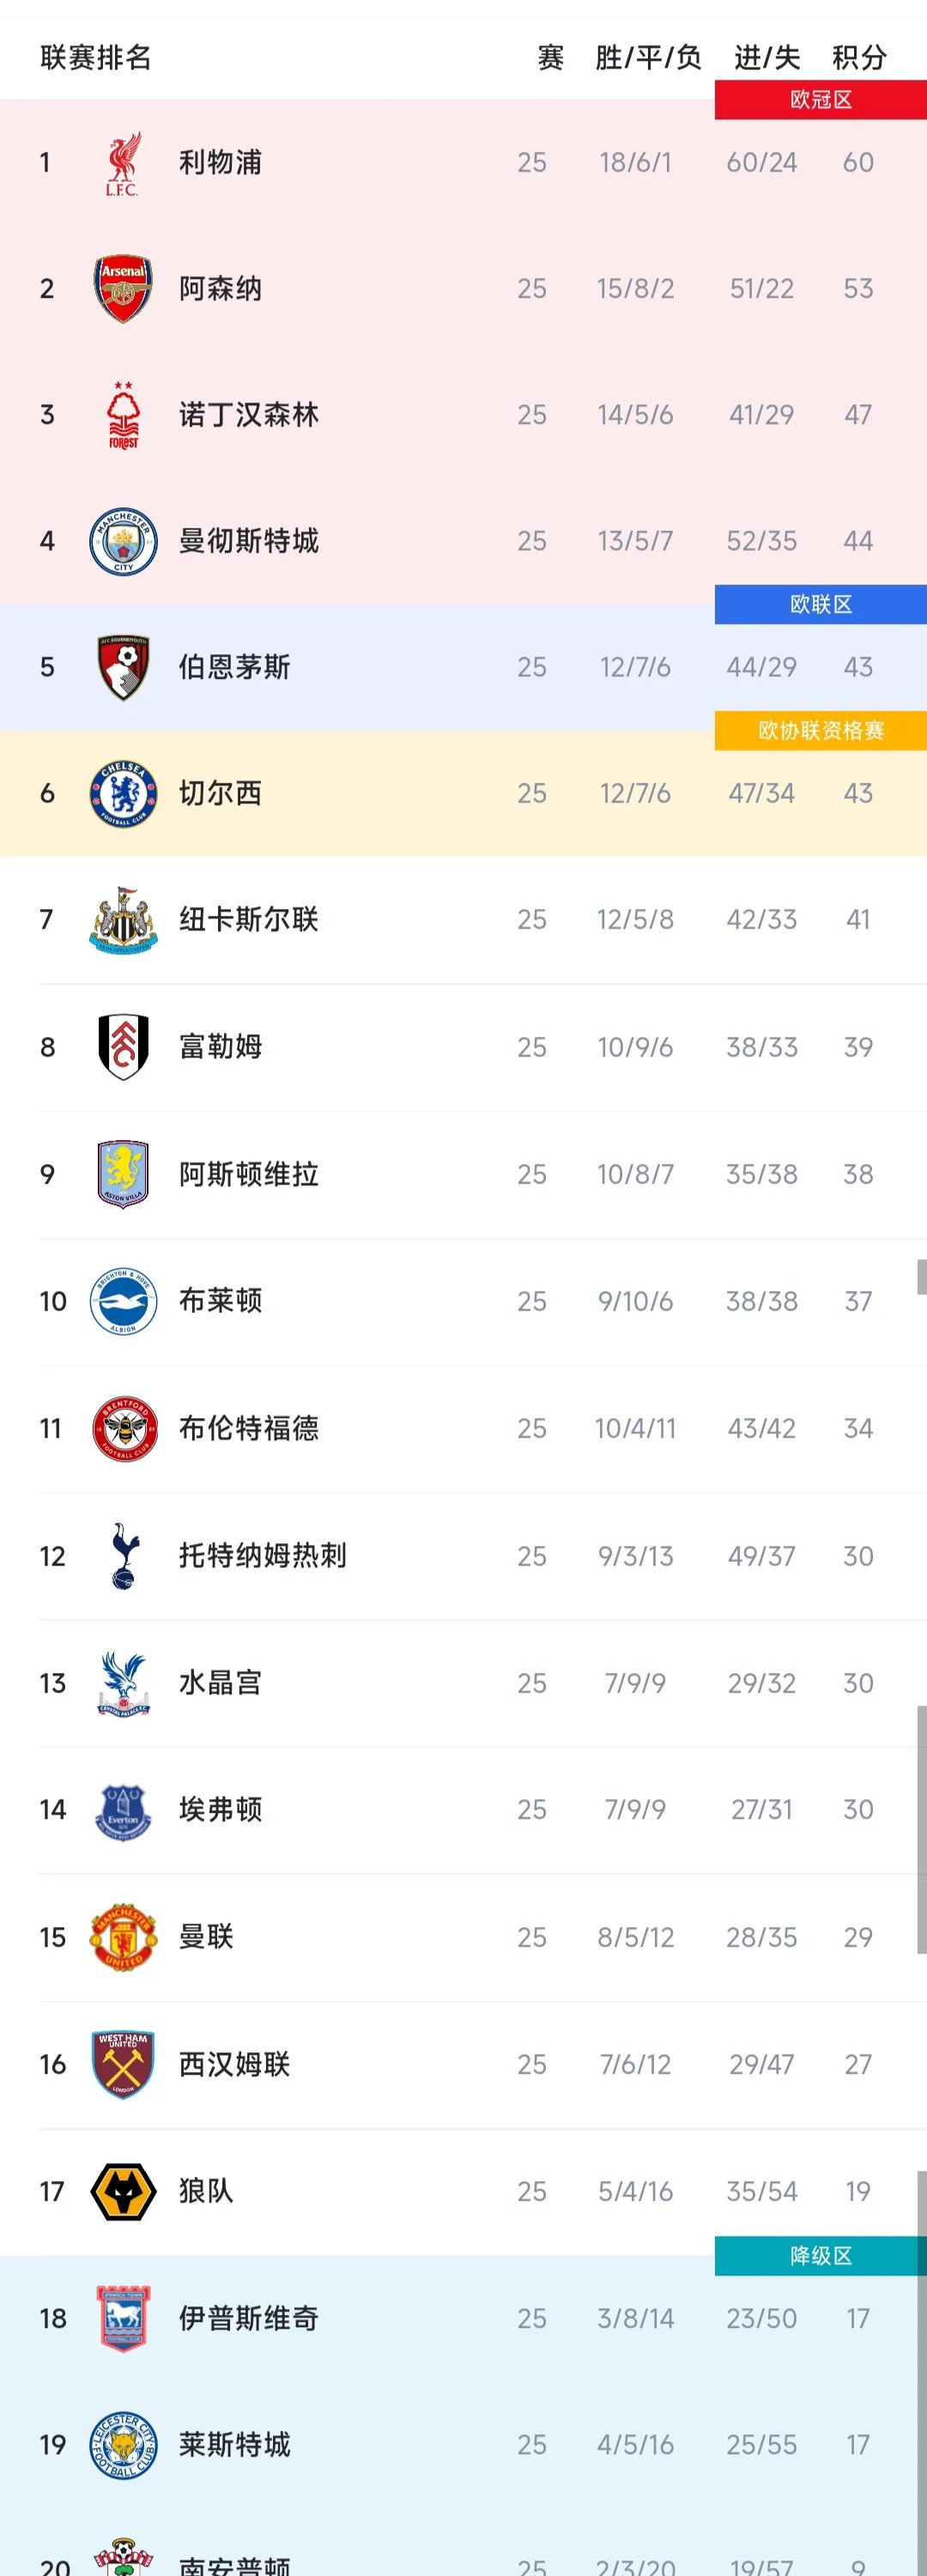Screen dimensions: 927x2576
Task: Click the red 欧冠区 zone label
Action: 820,99
